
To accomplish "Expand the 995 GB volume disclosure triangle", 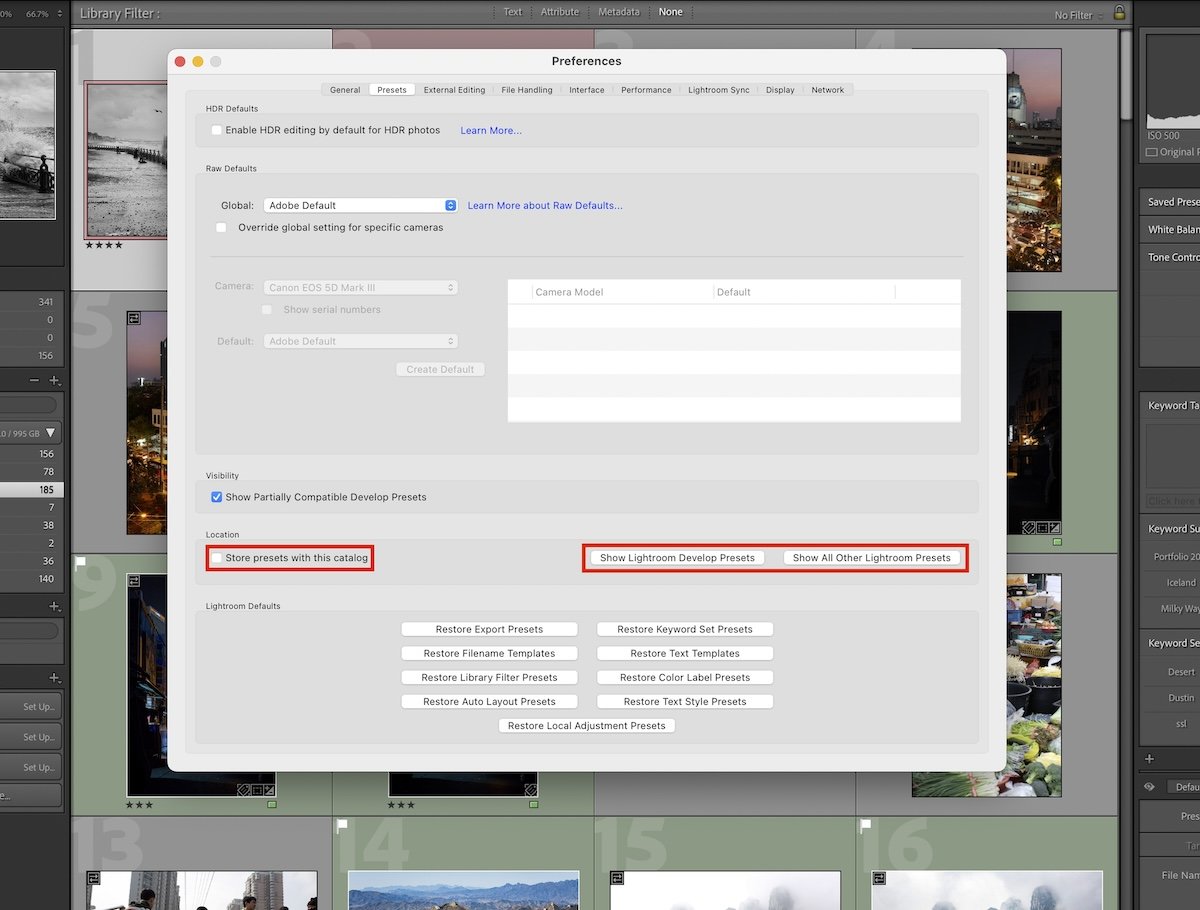I will [x=53, y=433].
